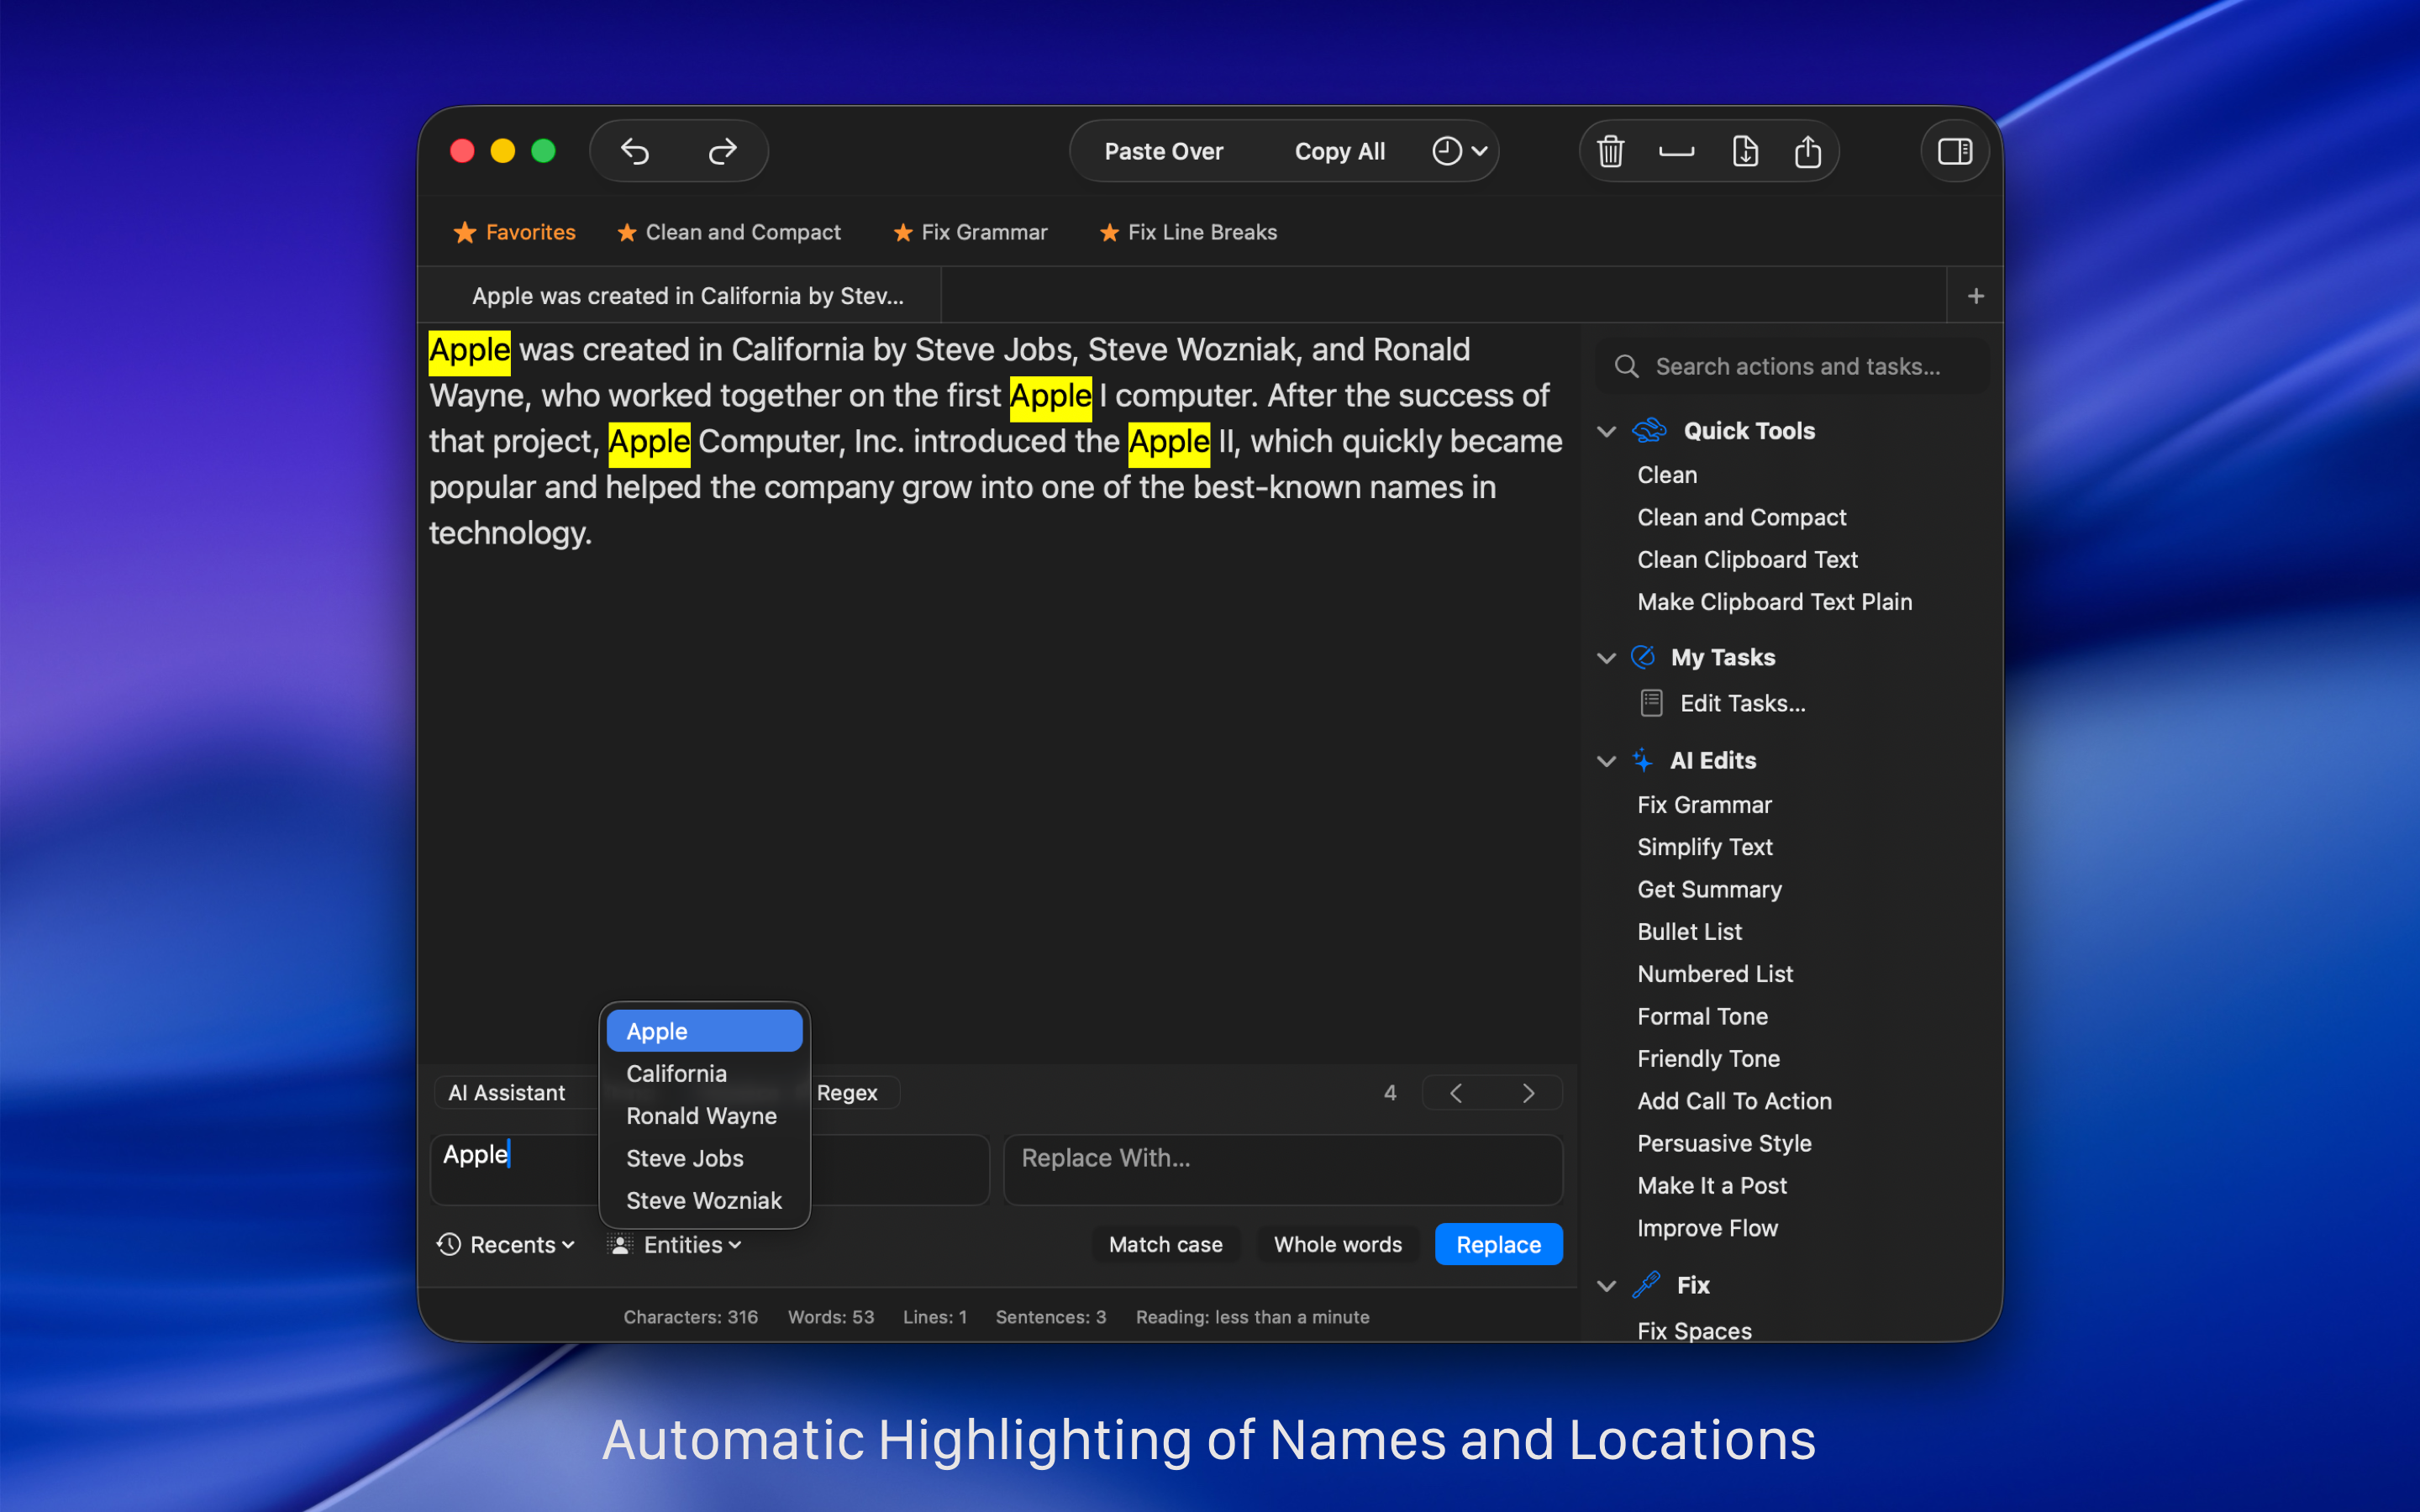
Task: Click the Copy All button
Action: pos(1339,151)
